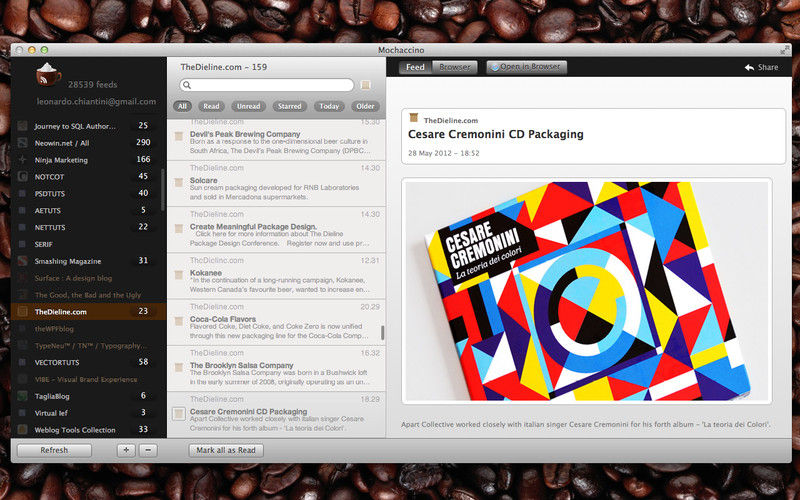800x500 pixels.
Task: Show Older articles
Action: coord(365,106)
